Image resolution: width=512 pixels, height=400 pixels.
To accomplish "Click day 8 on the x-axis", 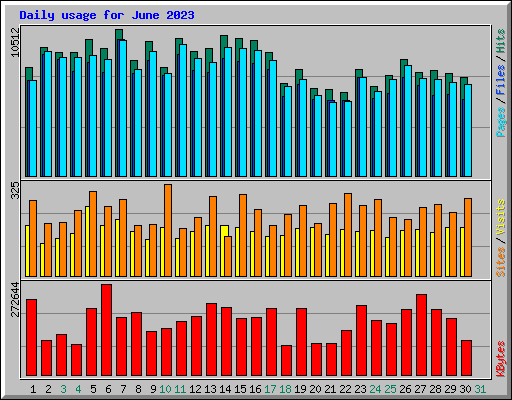I will click(x=138, y=389).
